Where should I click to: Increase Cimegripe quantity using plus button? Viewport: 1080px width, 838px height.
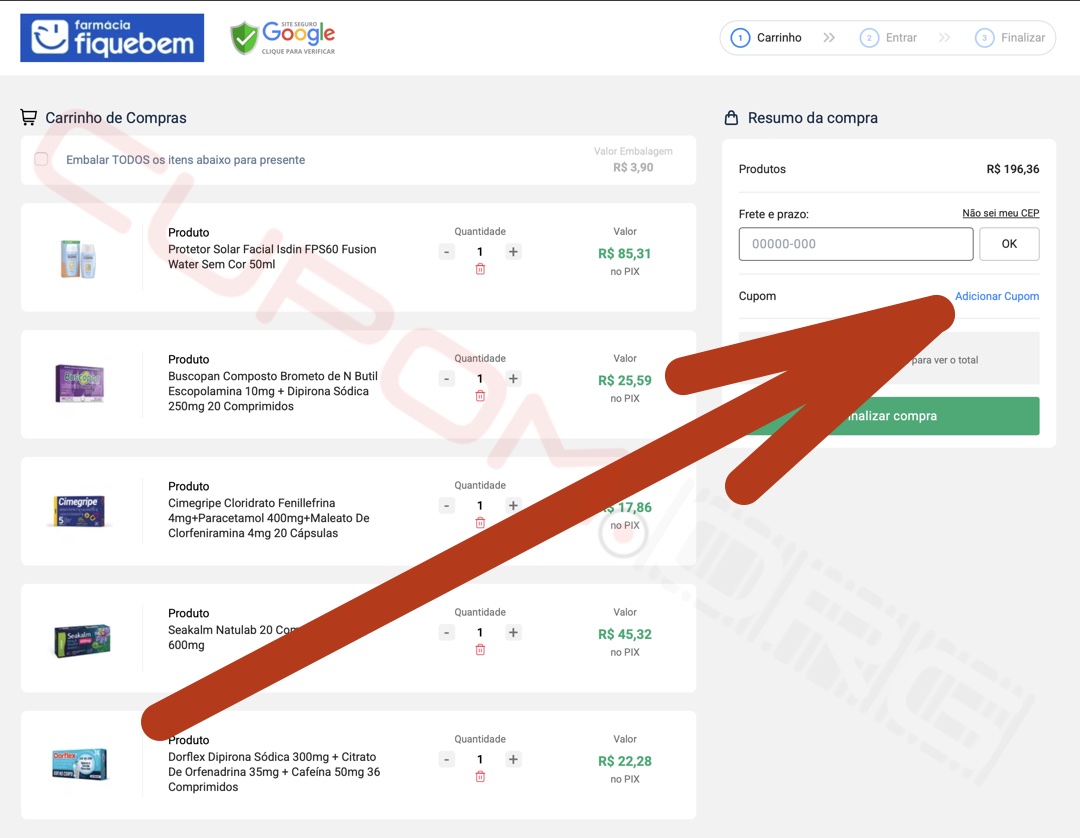[x=513, y=505]
